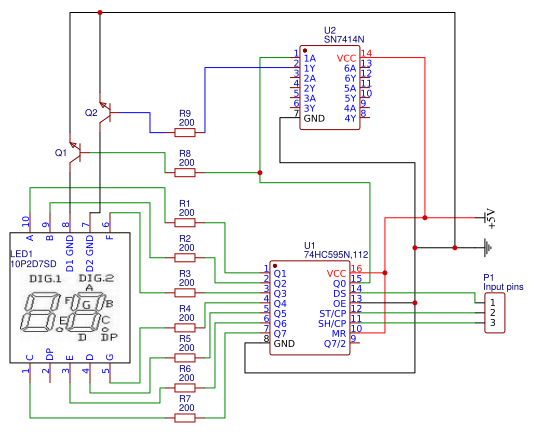This screenshot has height=432, width=534.
Task: Click the 'DS' pin label on U1
Action: pos(340,294)
